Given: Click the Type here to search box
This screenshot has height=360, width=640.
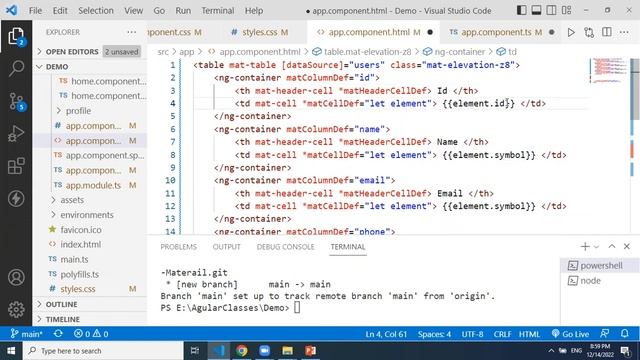Looking at the screenshot, I should pos(104,351).
